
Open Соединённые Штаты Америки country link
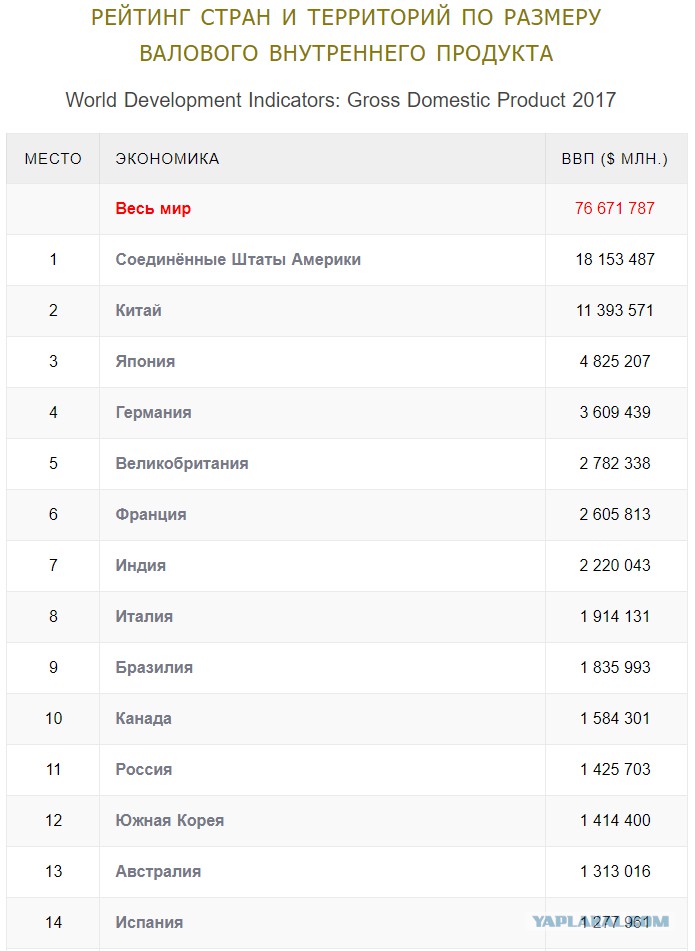click(x=238, y=260)
